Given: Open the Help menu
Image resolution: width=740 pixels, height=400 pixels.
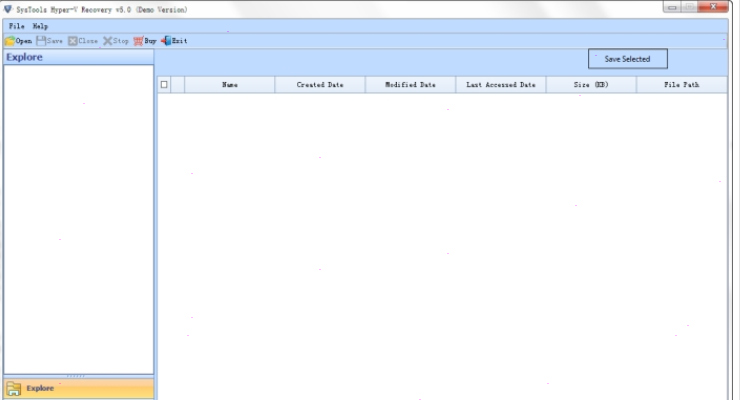Looking at the screenshot, I should 40,26.
